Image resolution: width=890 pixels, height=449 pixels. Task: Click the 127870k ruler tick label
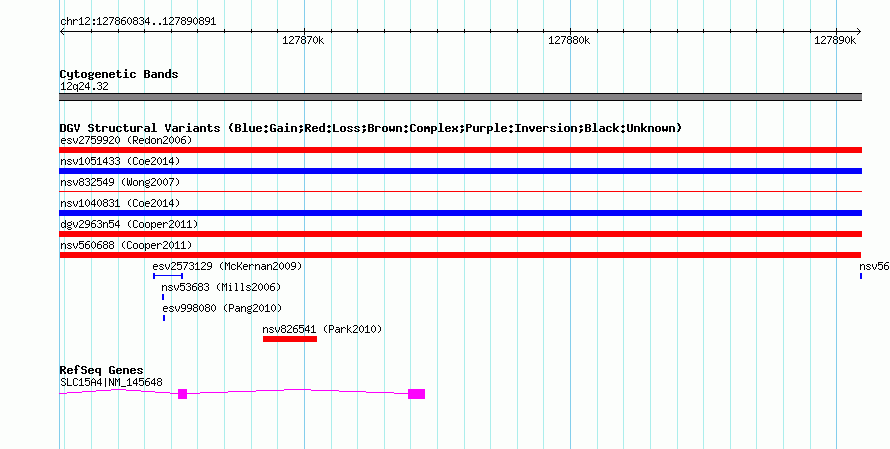point(303,40)
